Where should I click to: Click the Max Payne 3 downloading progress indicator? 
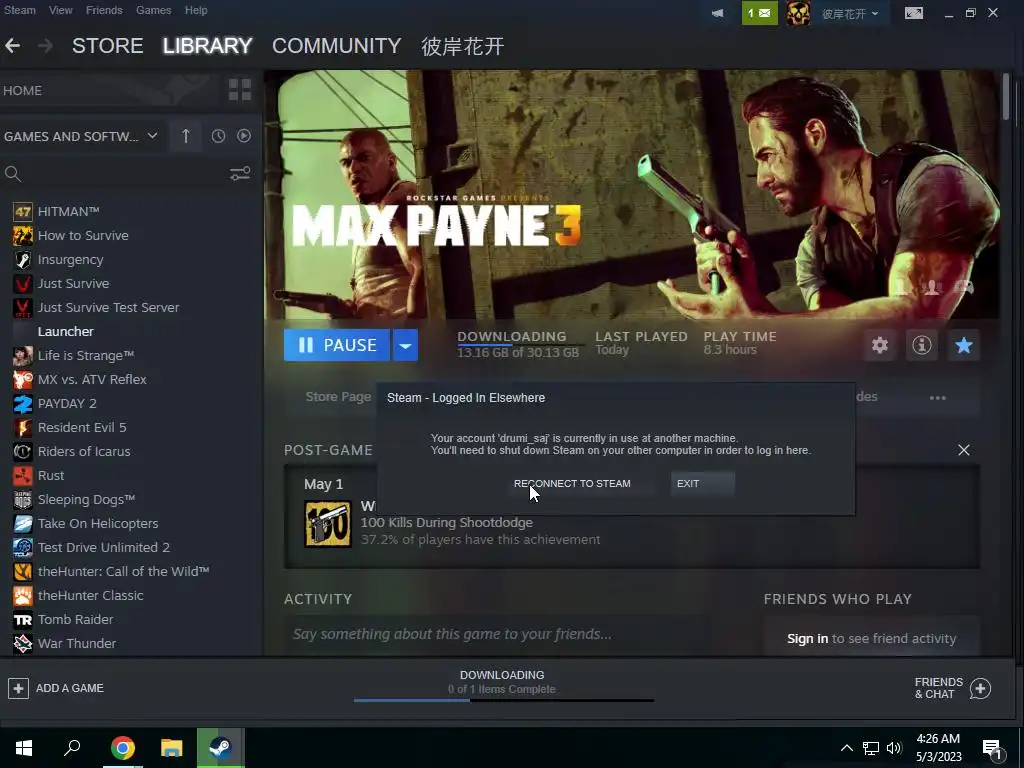click(x=518, y=344)
